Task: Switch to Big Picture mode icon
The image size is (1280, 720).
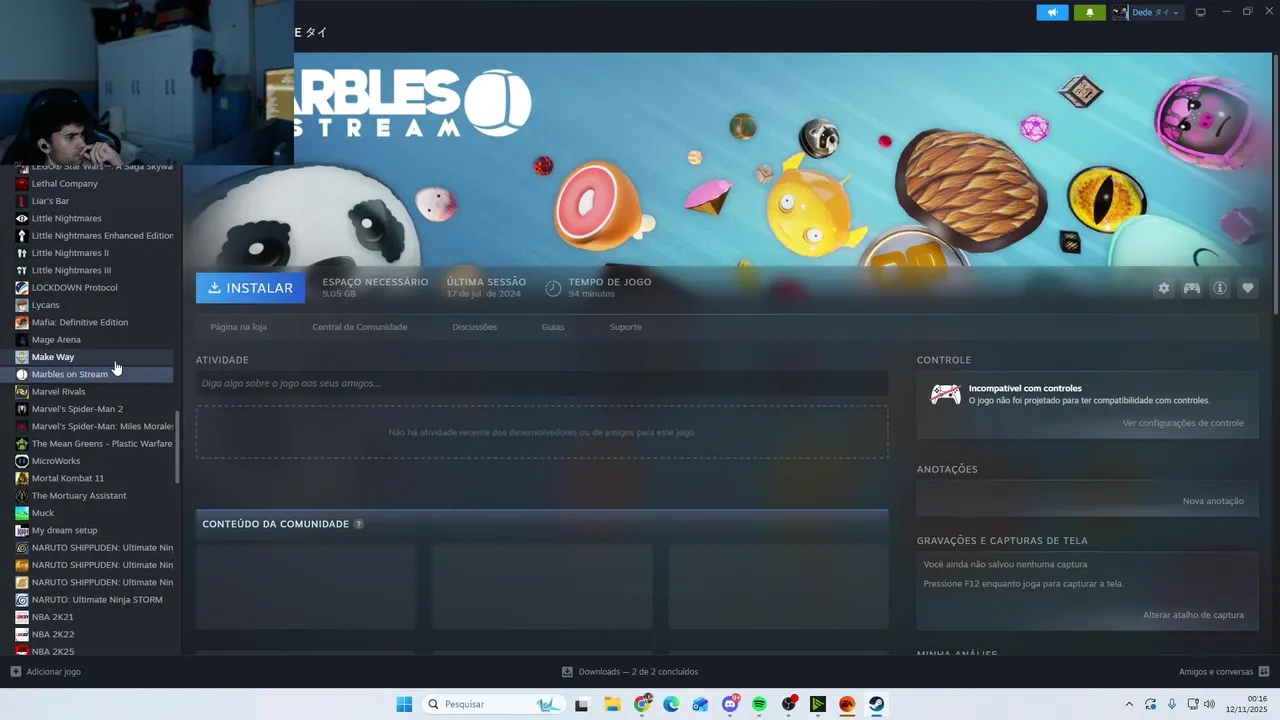Action: tap(1201, 12)
